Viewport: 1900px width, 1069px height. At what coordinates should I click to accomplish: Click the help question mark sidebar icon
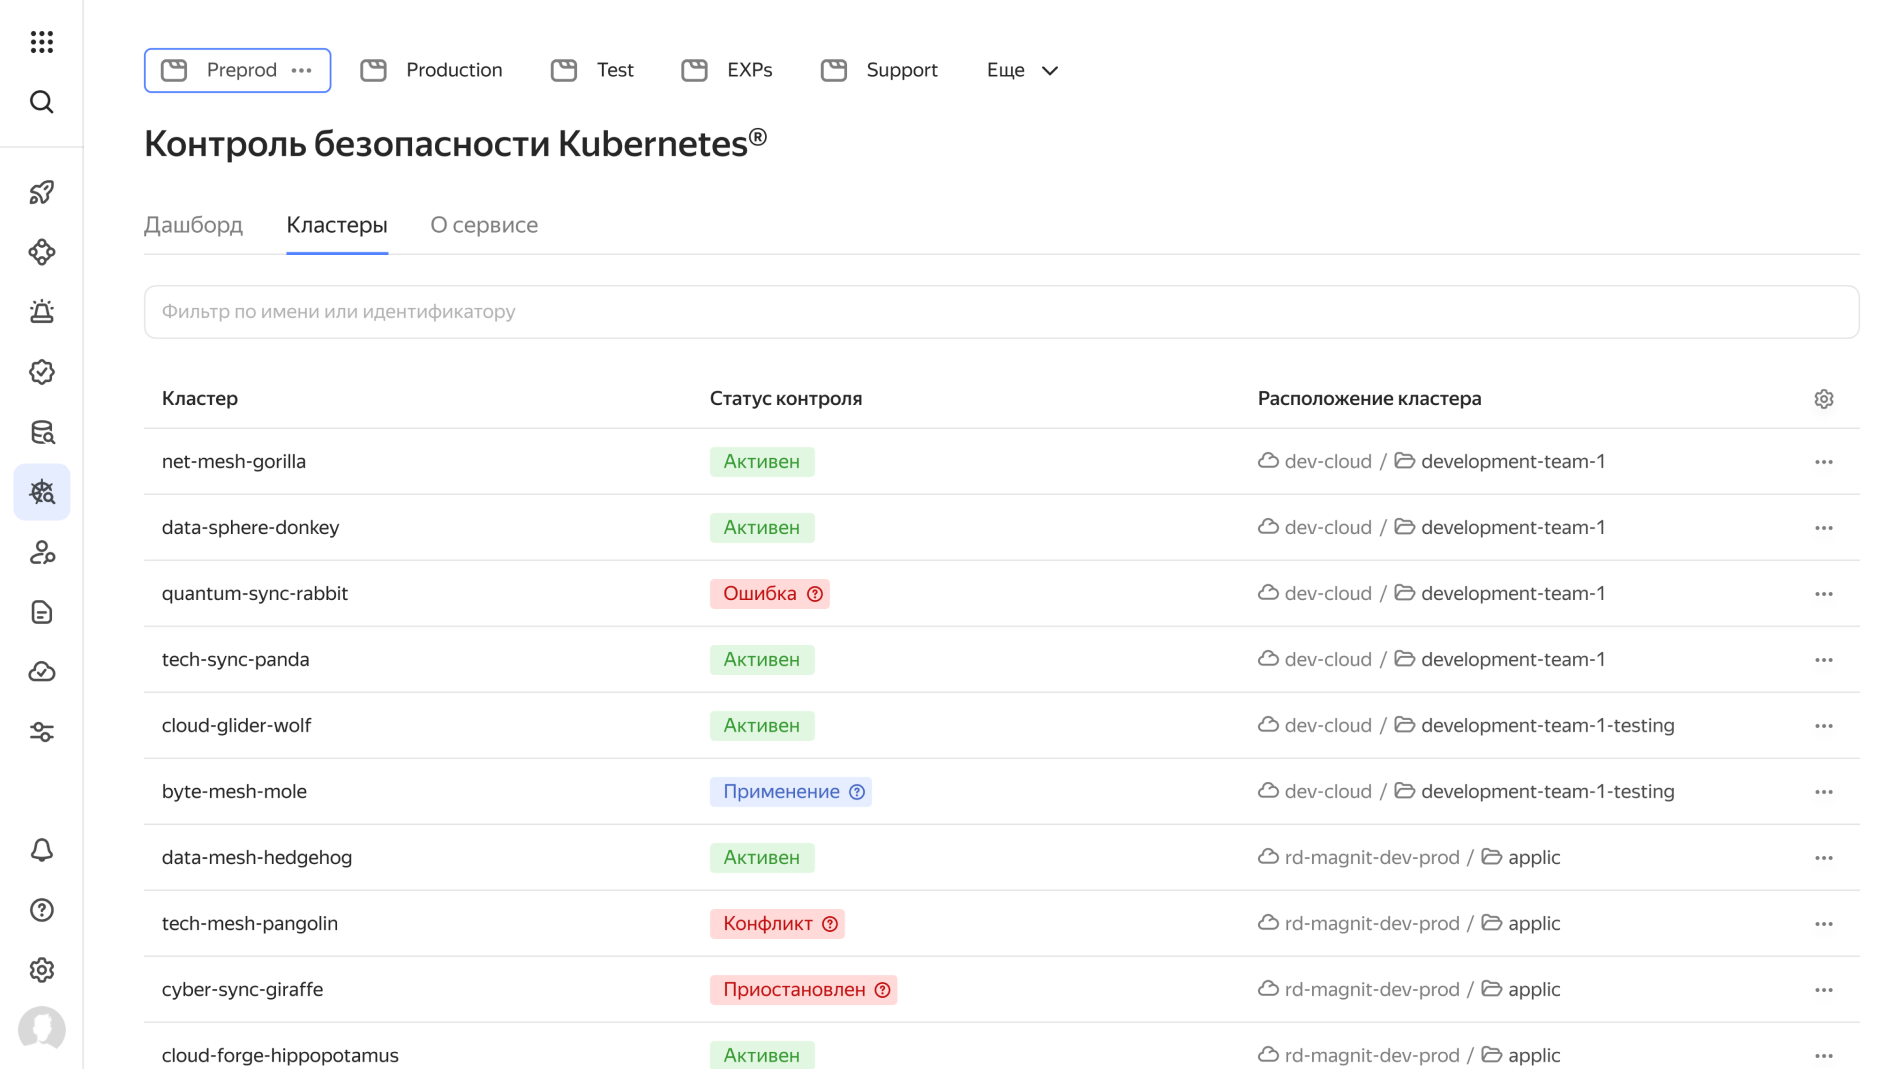point(42,910)
